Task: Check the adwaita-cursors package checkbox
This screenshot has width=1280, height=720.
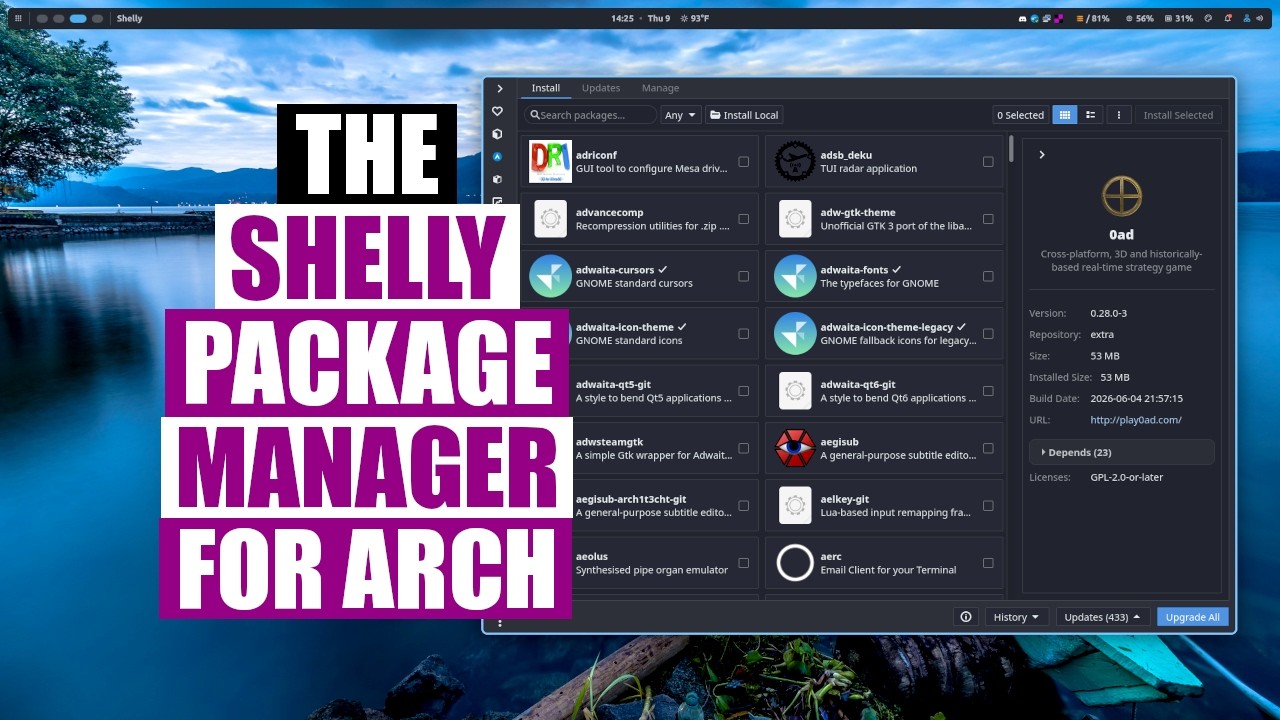Action: click(743, 276)
